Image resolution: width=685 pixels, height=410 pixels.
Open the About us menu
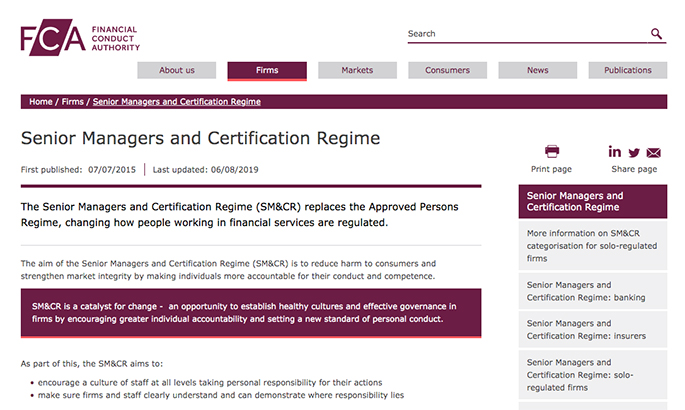(176, 70)
